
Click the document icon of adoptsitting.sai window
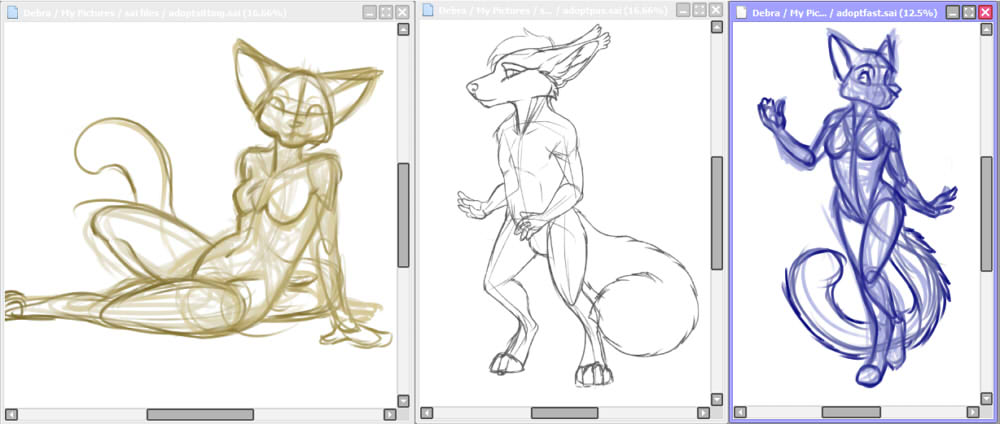click(12, 12)
